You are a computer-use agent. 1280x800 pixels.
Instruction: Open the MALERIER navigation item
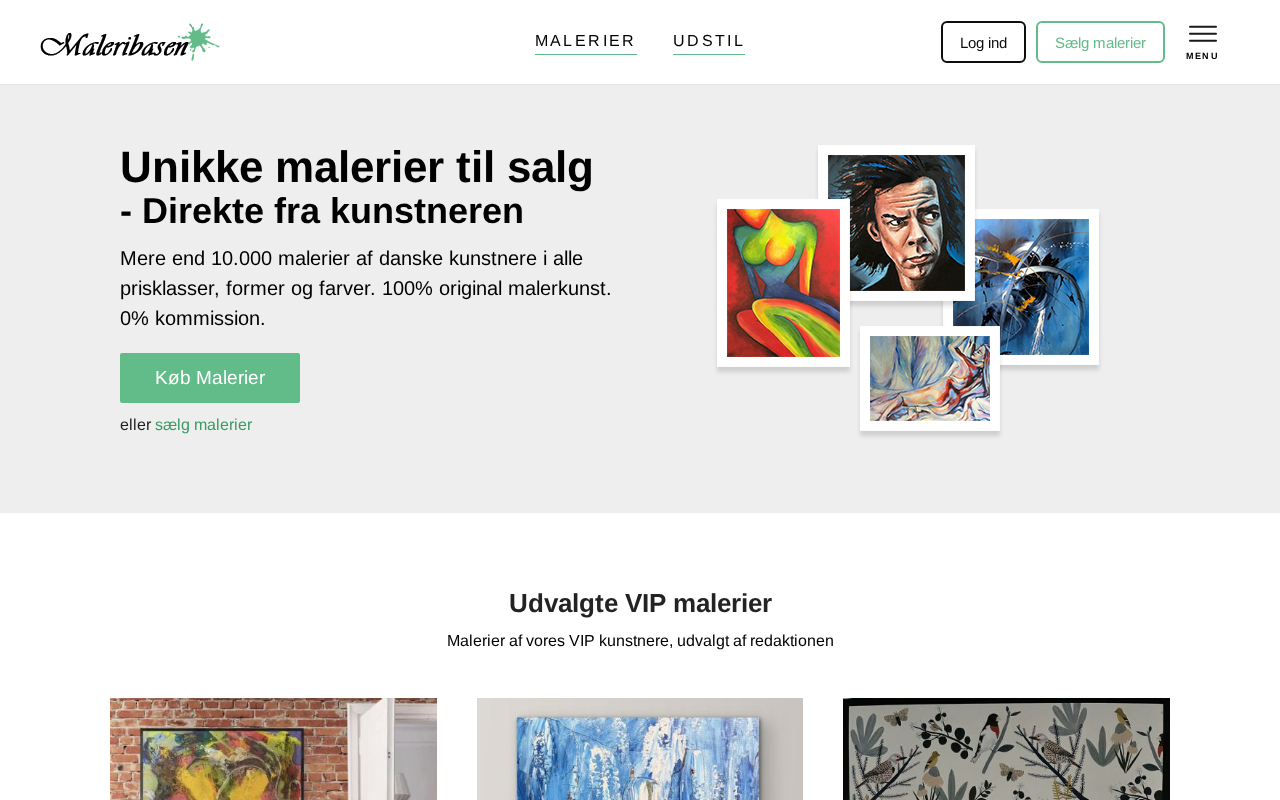[585, 42]
